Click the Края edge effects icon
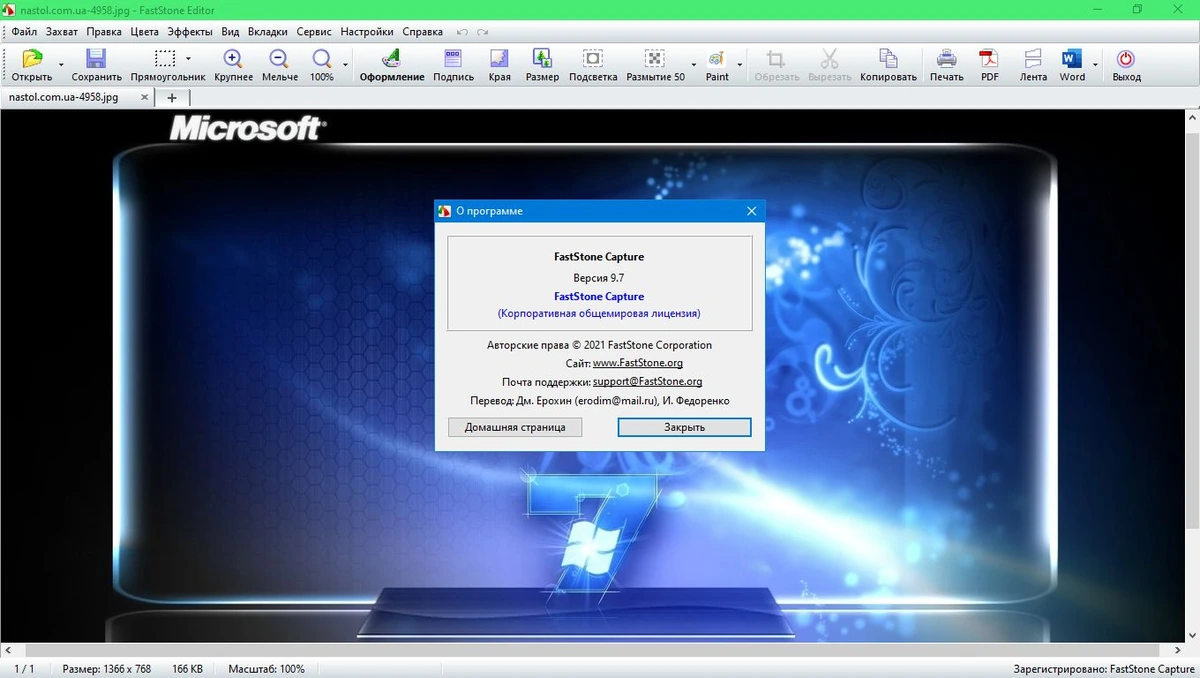The image size is (1200, 678). 499,59
